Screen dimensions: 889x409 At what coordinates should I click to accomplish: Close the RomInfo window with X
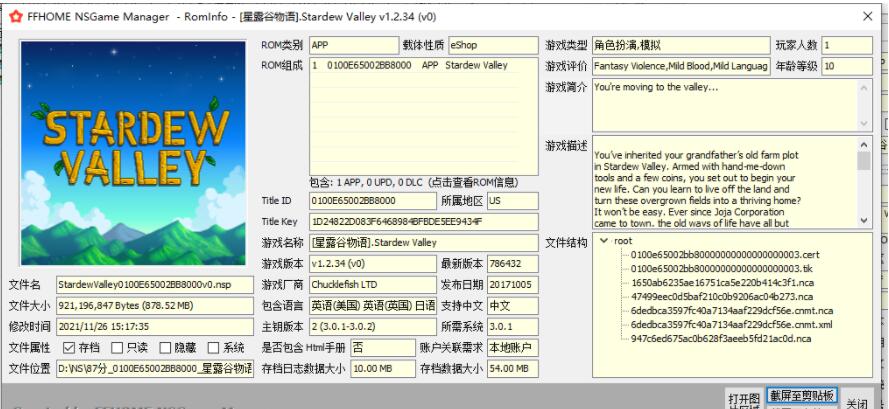click(867, 16)
